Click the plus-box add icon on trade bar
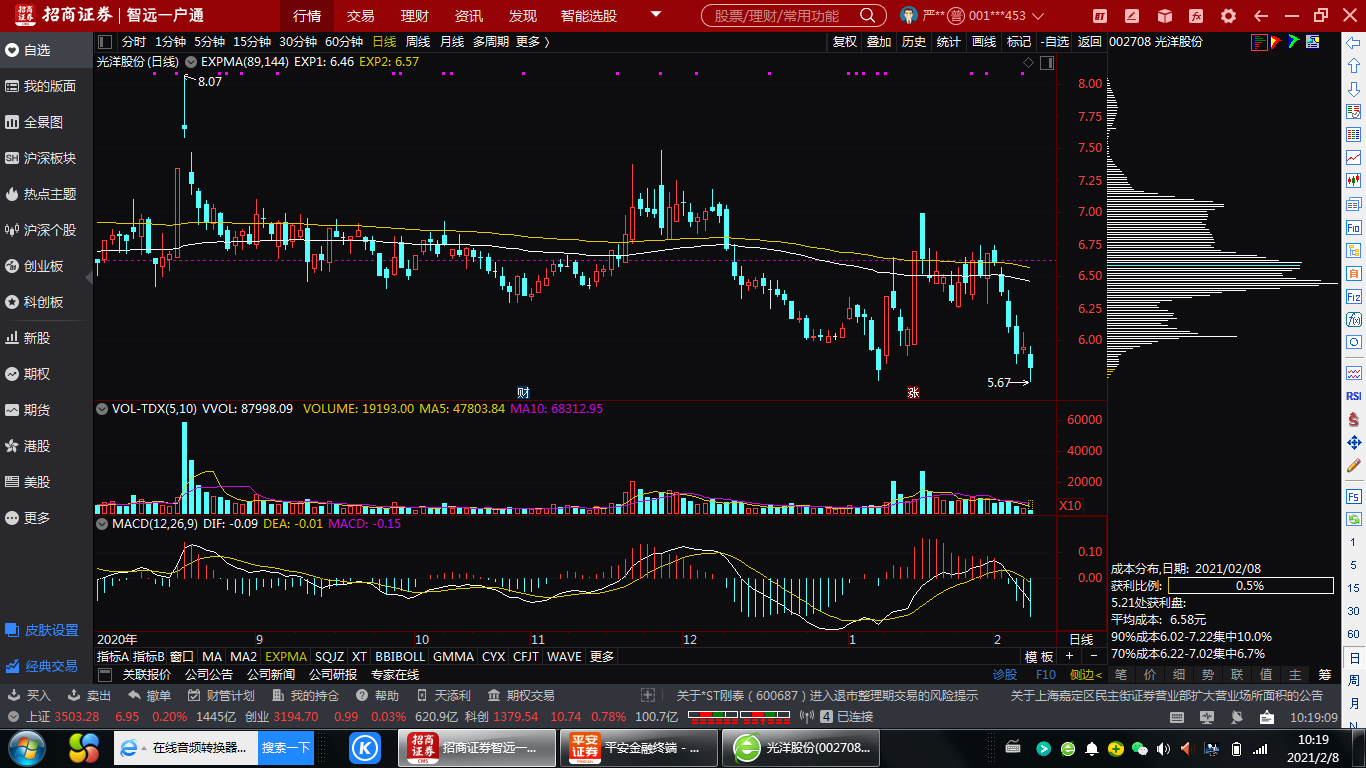The image size is (1366, 768). [648, 695]
